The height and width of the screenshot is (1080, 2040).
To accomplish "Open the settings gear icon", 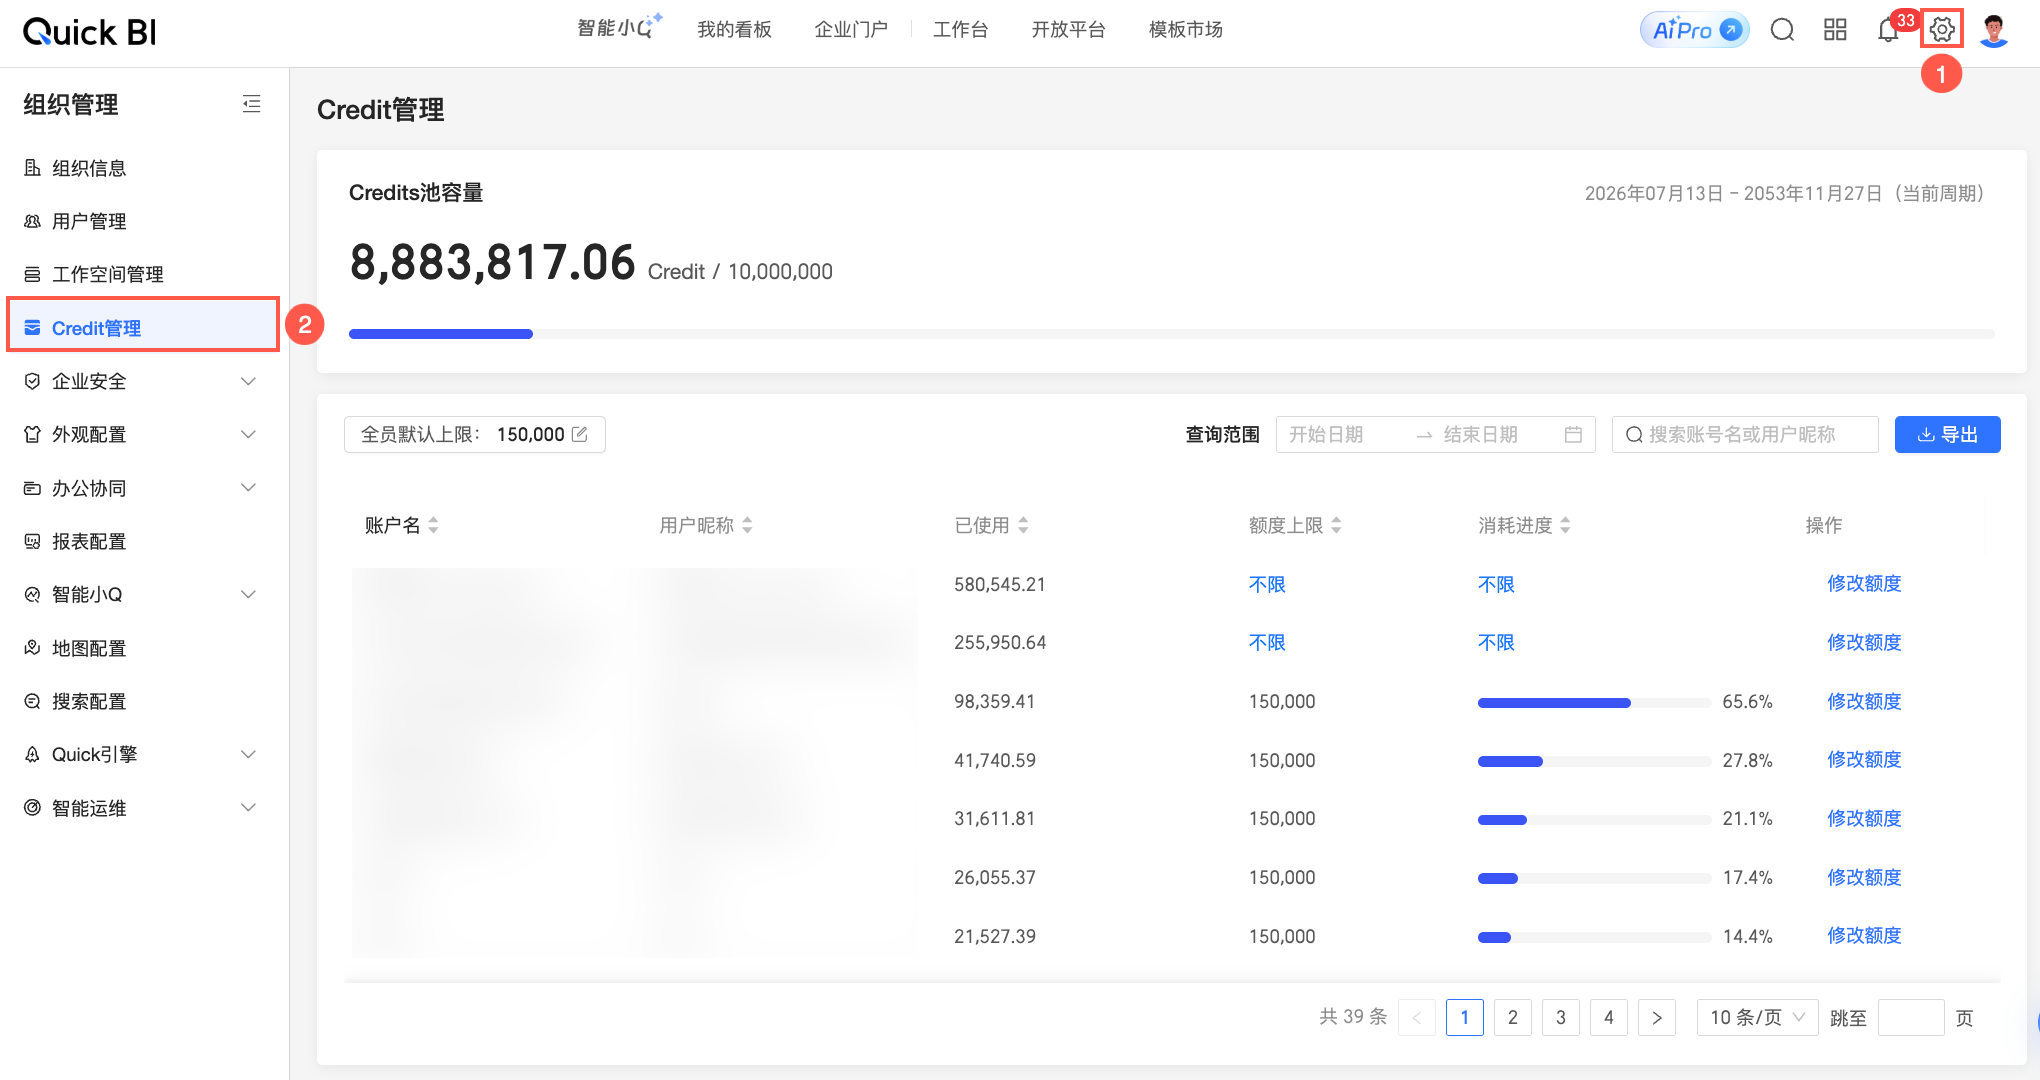I will (1942, 30).
